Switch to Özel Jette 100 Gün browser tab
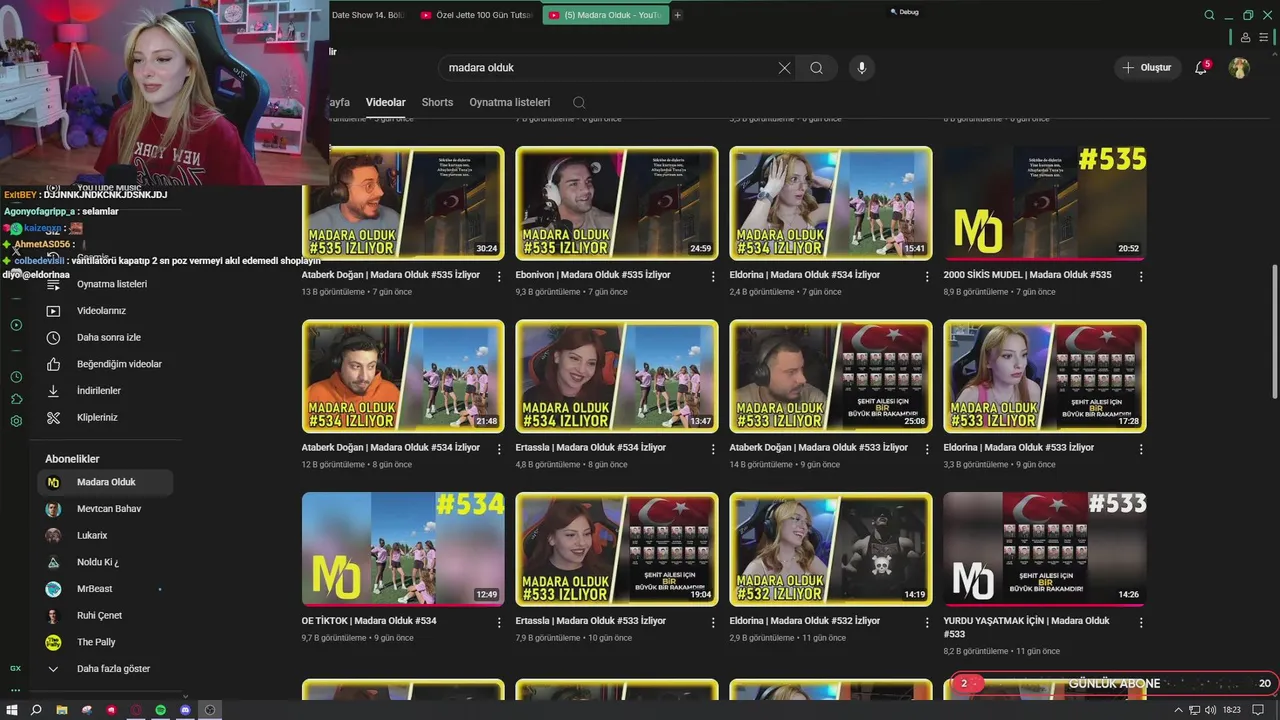 476,15
